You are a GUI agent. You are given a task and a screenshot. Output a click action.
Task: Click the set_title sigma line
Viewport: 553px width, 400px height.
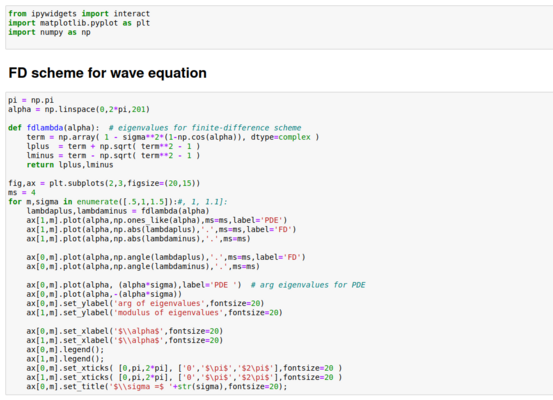point(157,387)
